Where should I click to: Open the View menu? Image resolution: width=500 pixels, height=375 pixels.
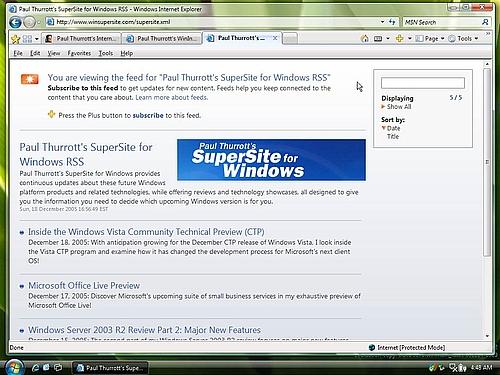54,53
